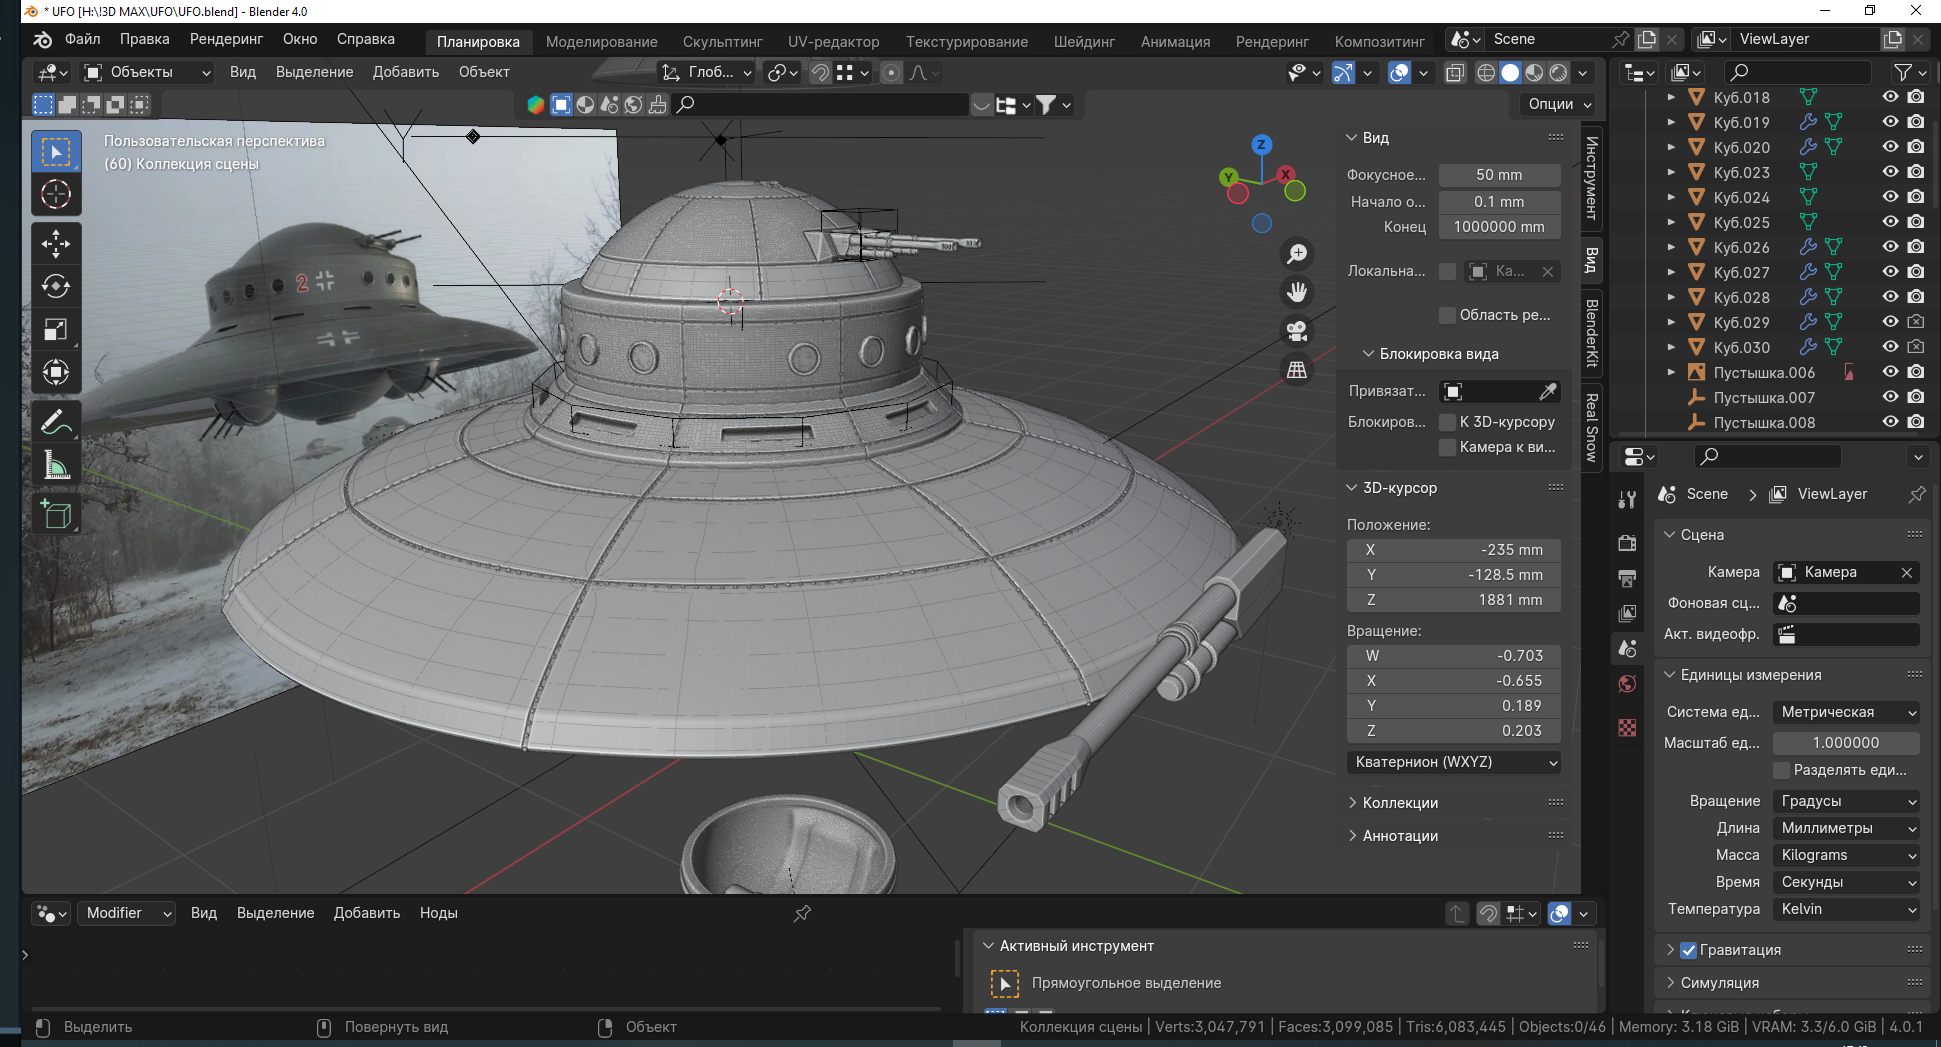Open the Рендеринг menu

(226, 39)
